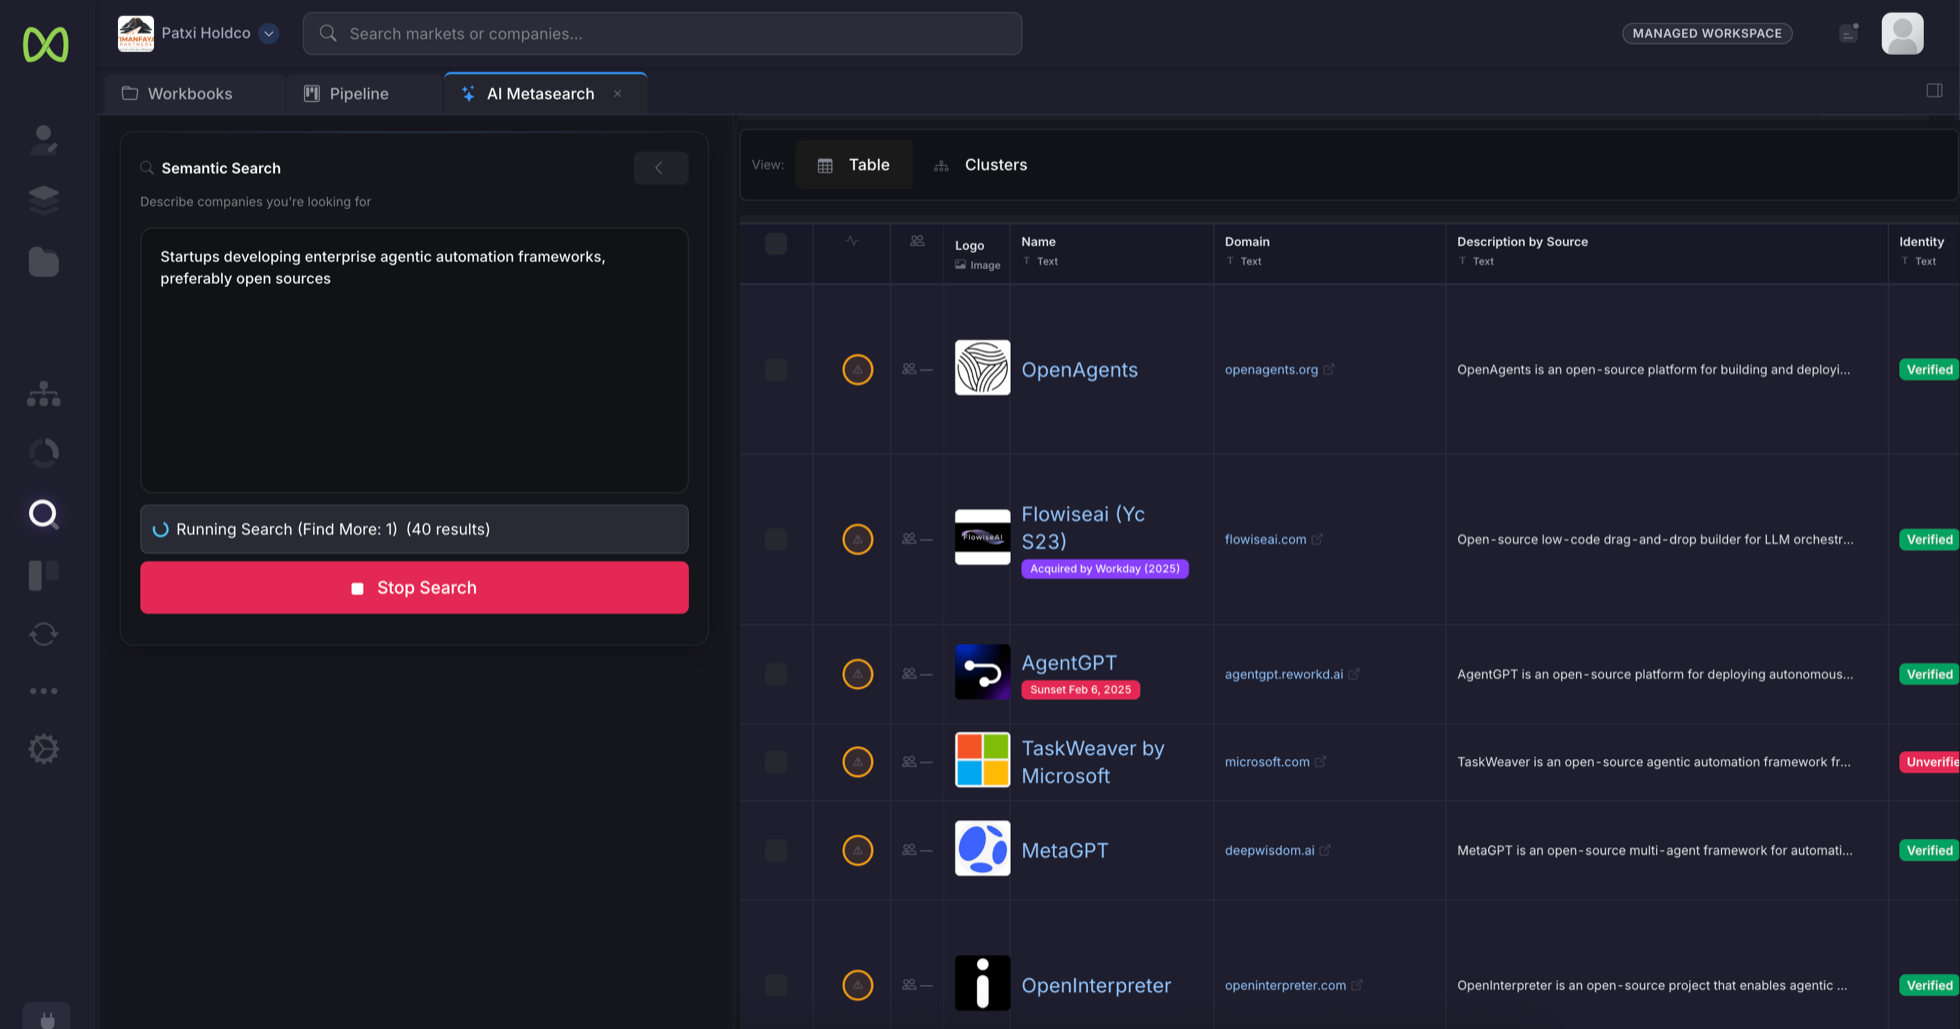Open the three-dots more sidebar icon
Image resolution: width=1960 pixels, height=1029 pixels.
(43, 691)
